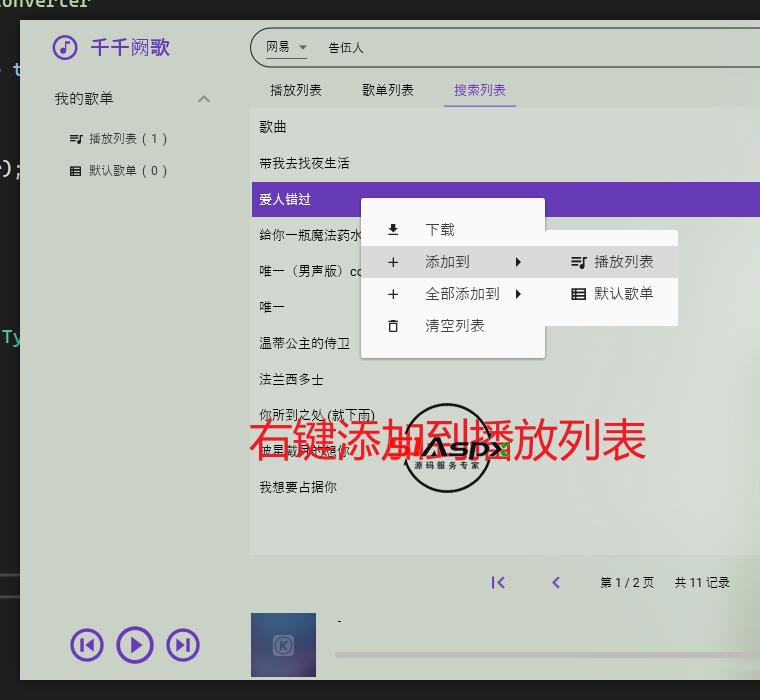760x700 pixels.
Task: Select 播放列表 in the submenu
Action: click(612, 262)
